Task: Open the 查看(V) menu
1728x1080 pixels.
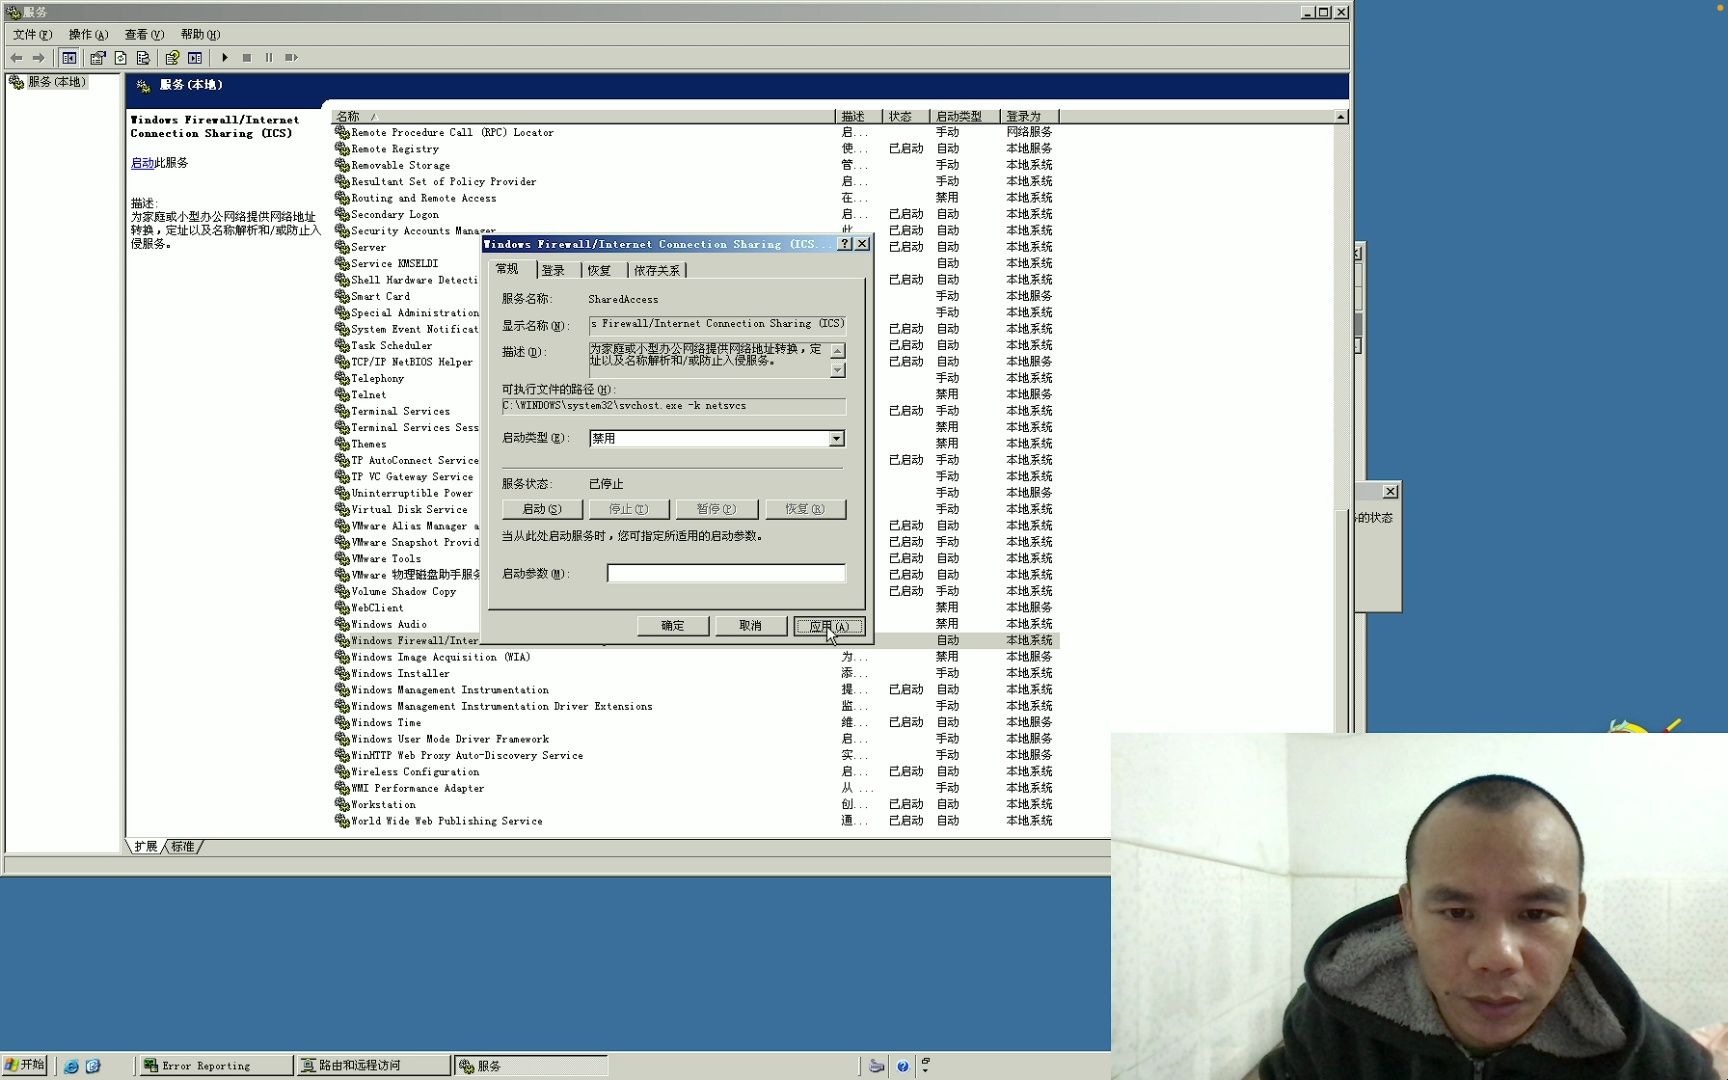Action: coord(144,35)
